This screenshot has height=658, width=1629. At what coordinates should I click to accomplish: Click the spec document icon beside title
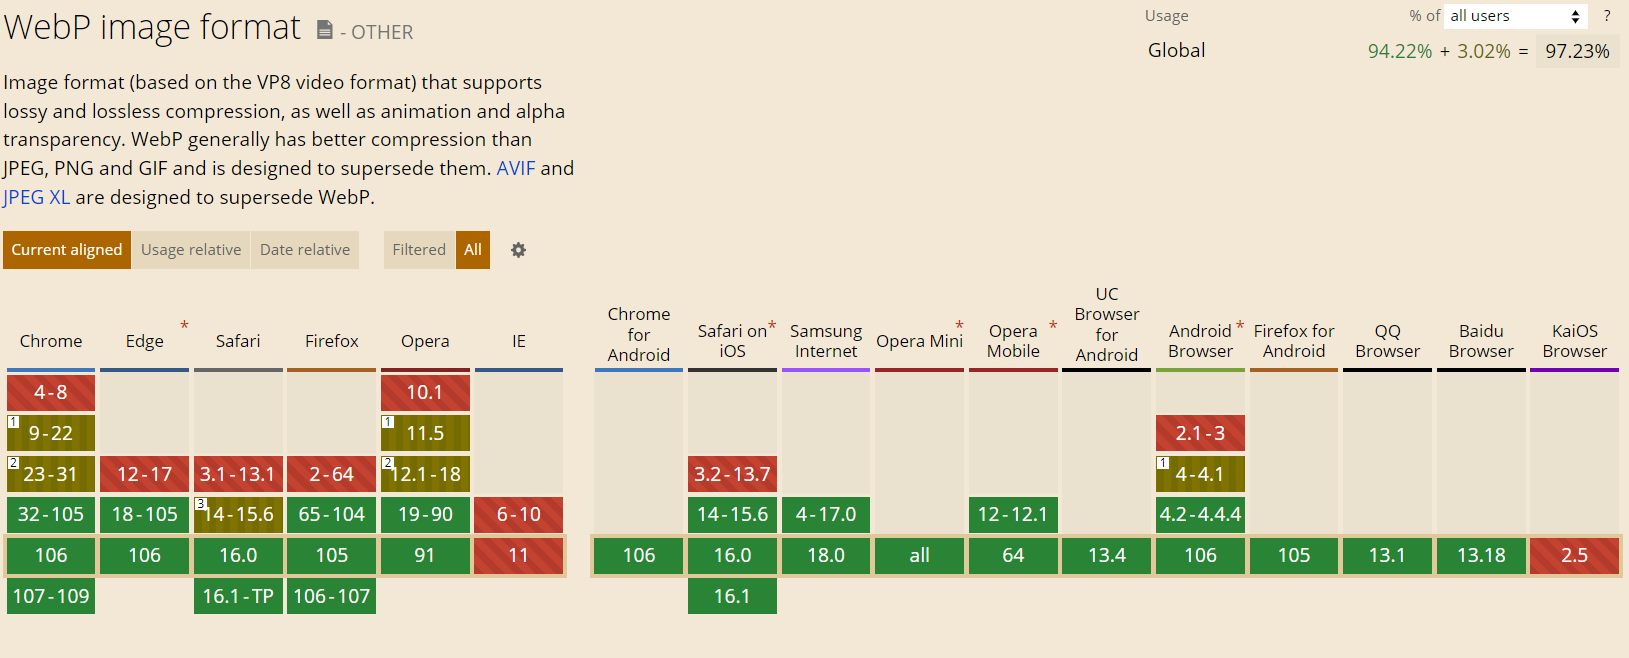(x=325, y=31)
